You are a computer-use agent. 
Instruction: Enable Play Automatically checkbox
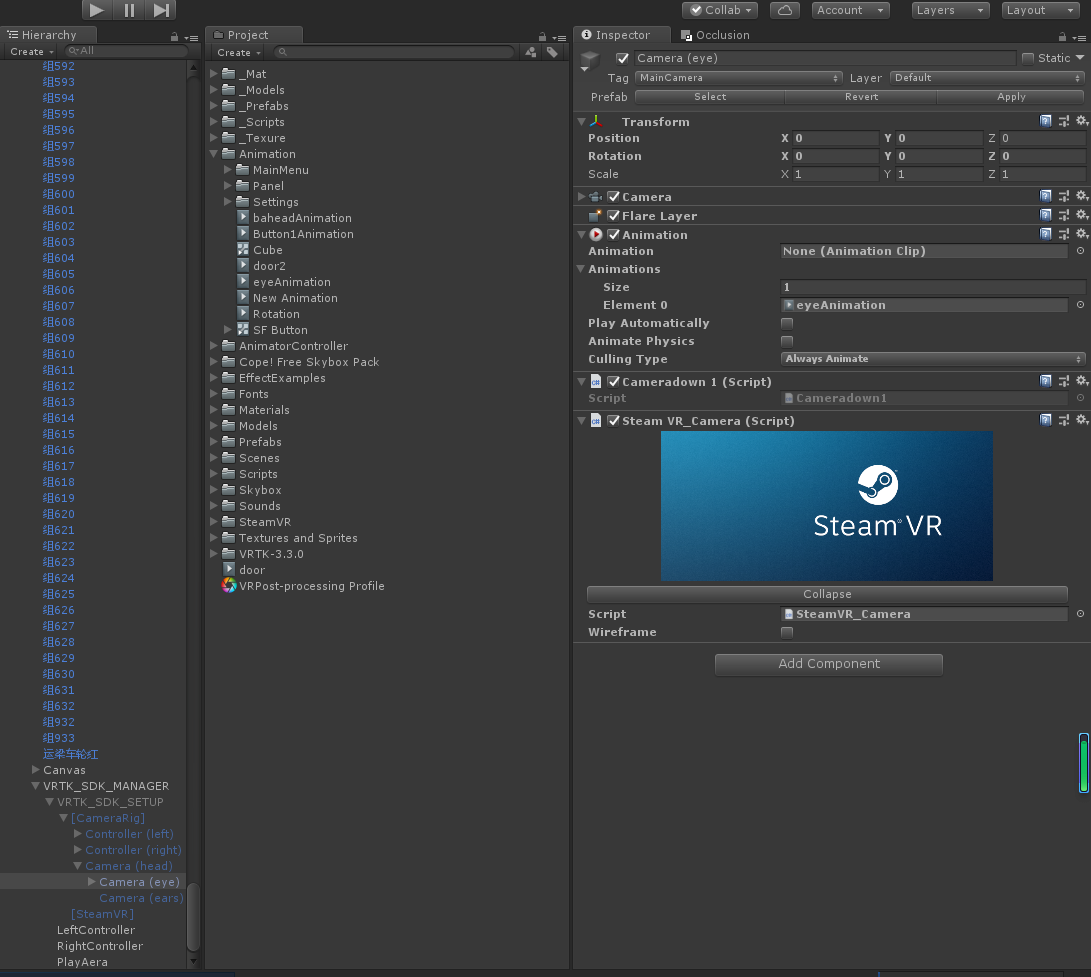(787, 324)
